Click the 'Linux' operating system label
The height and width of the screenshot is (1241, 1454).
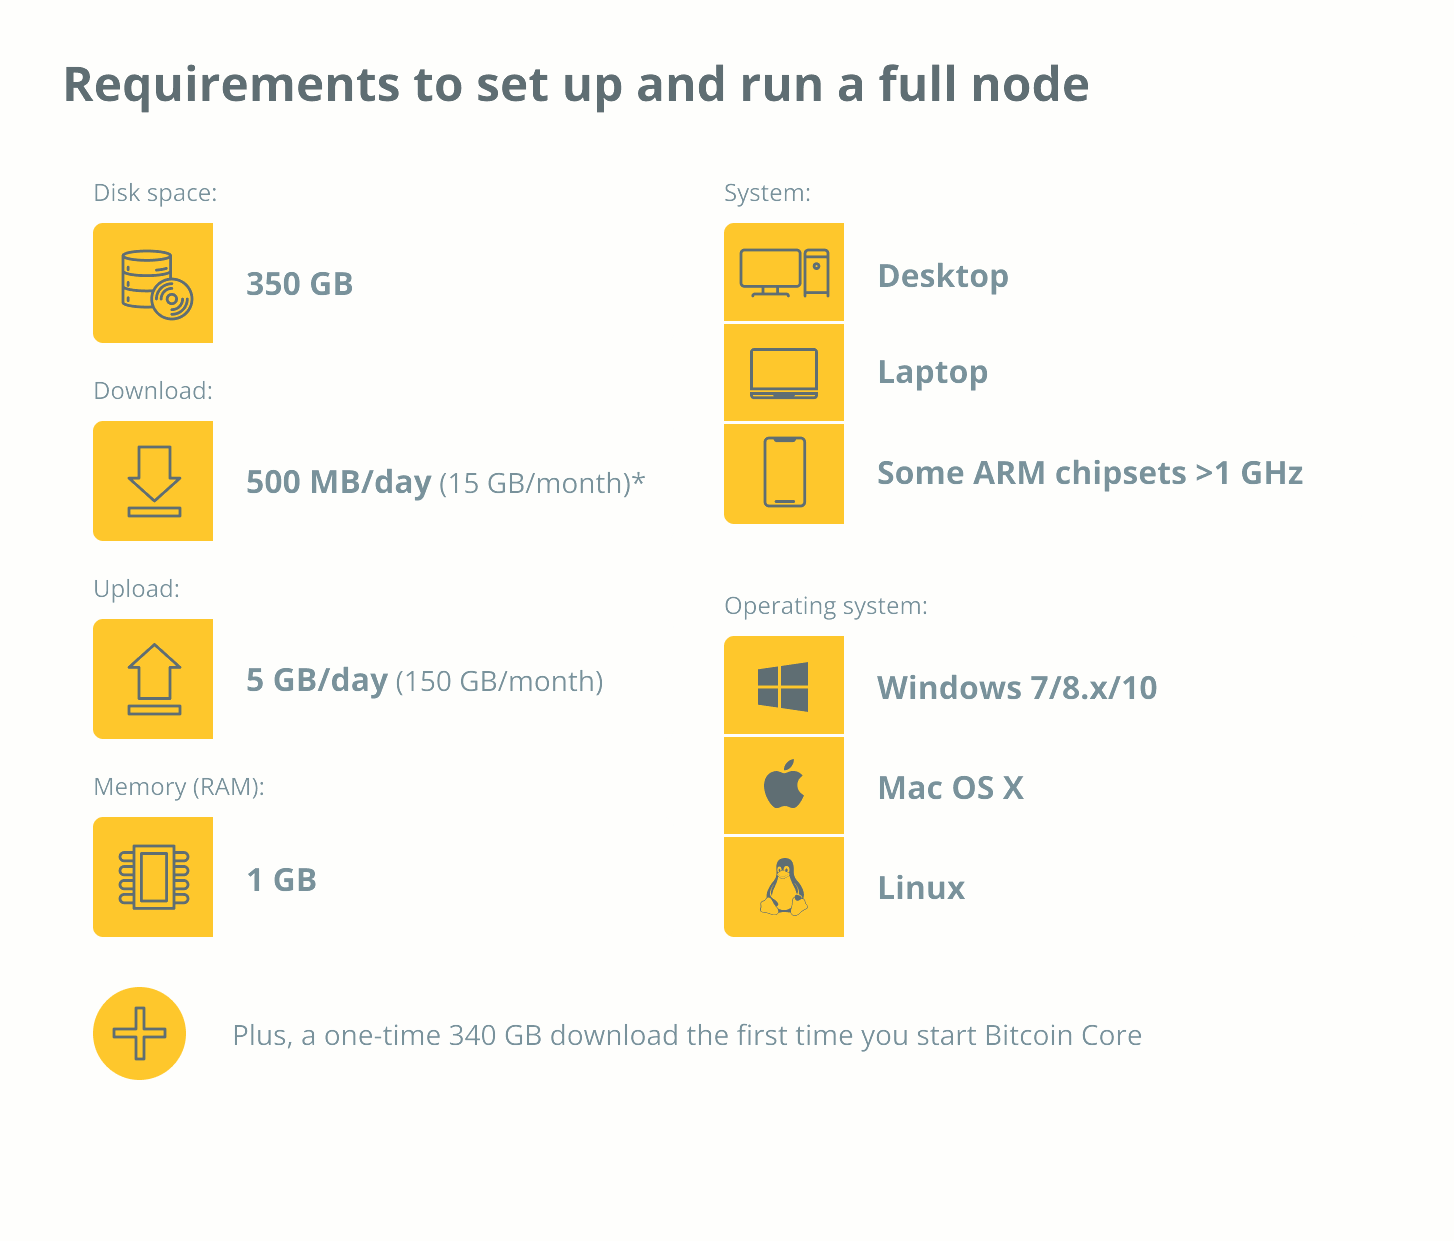[921, 888]
